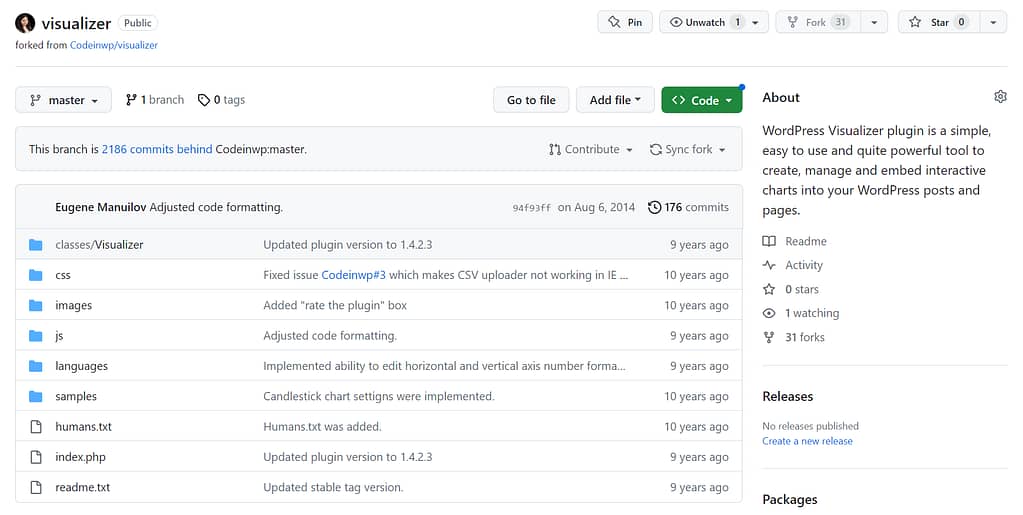Open the Add file dropdown
This screenshot has height=515, width=1023.
pyautogui.click(x=615, y=100)
